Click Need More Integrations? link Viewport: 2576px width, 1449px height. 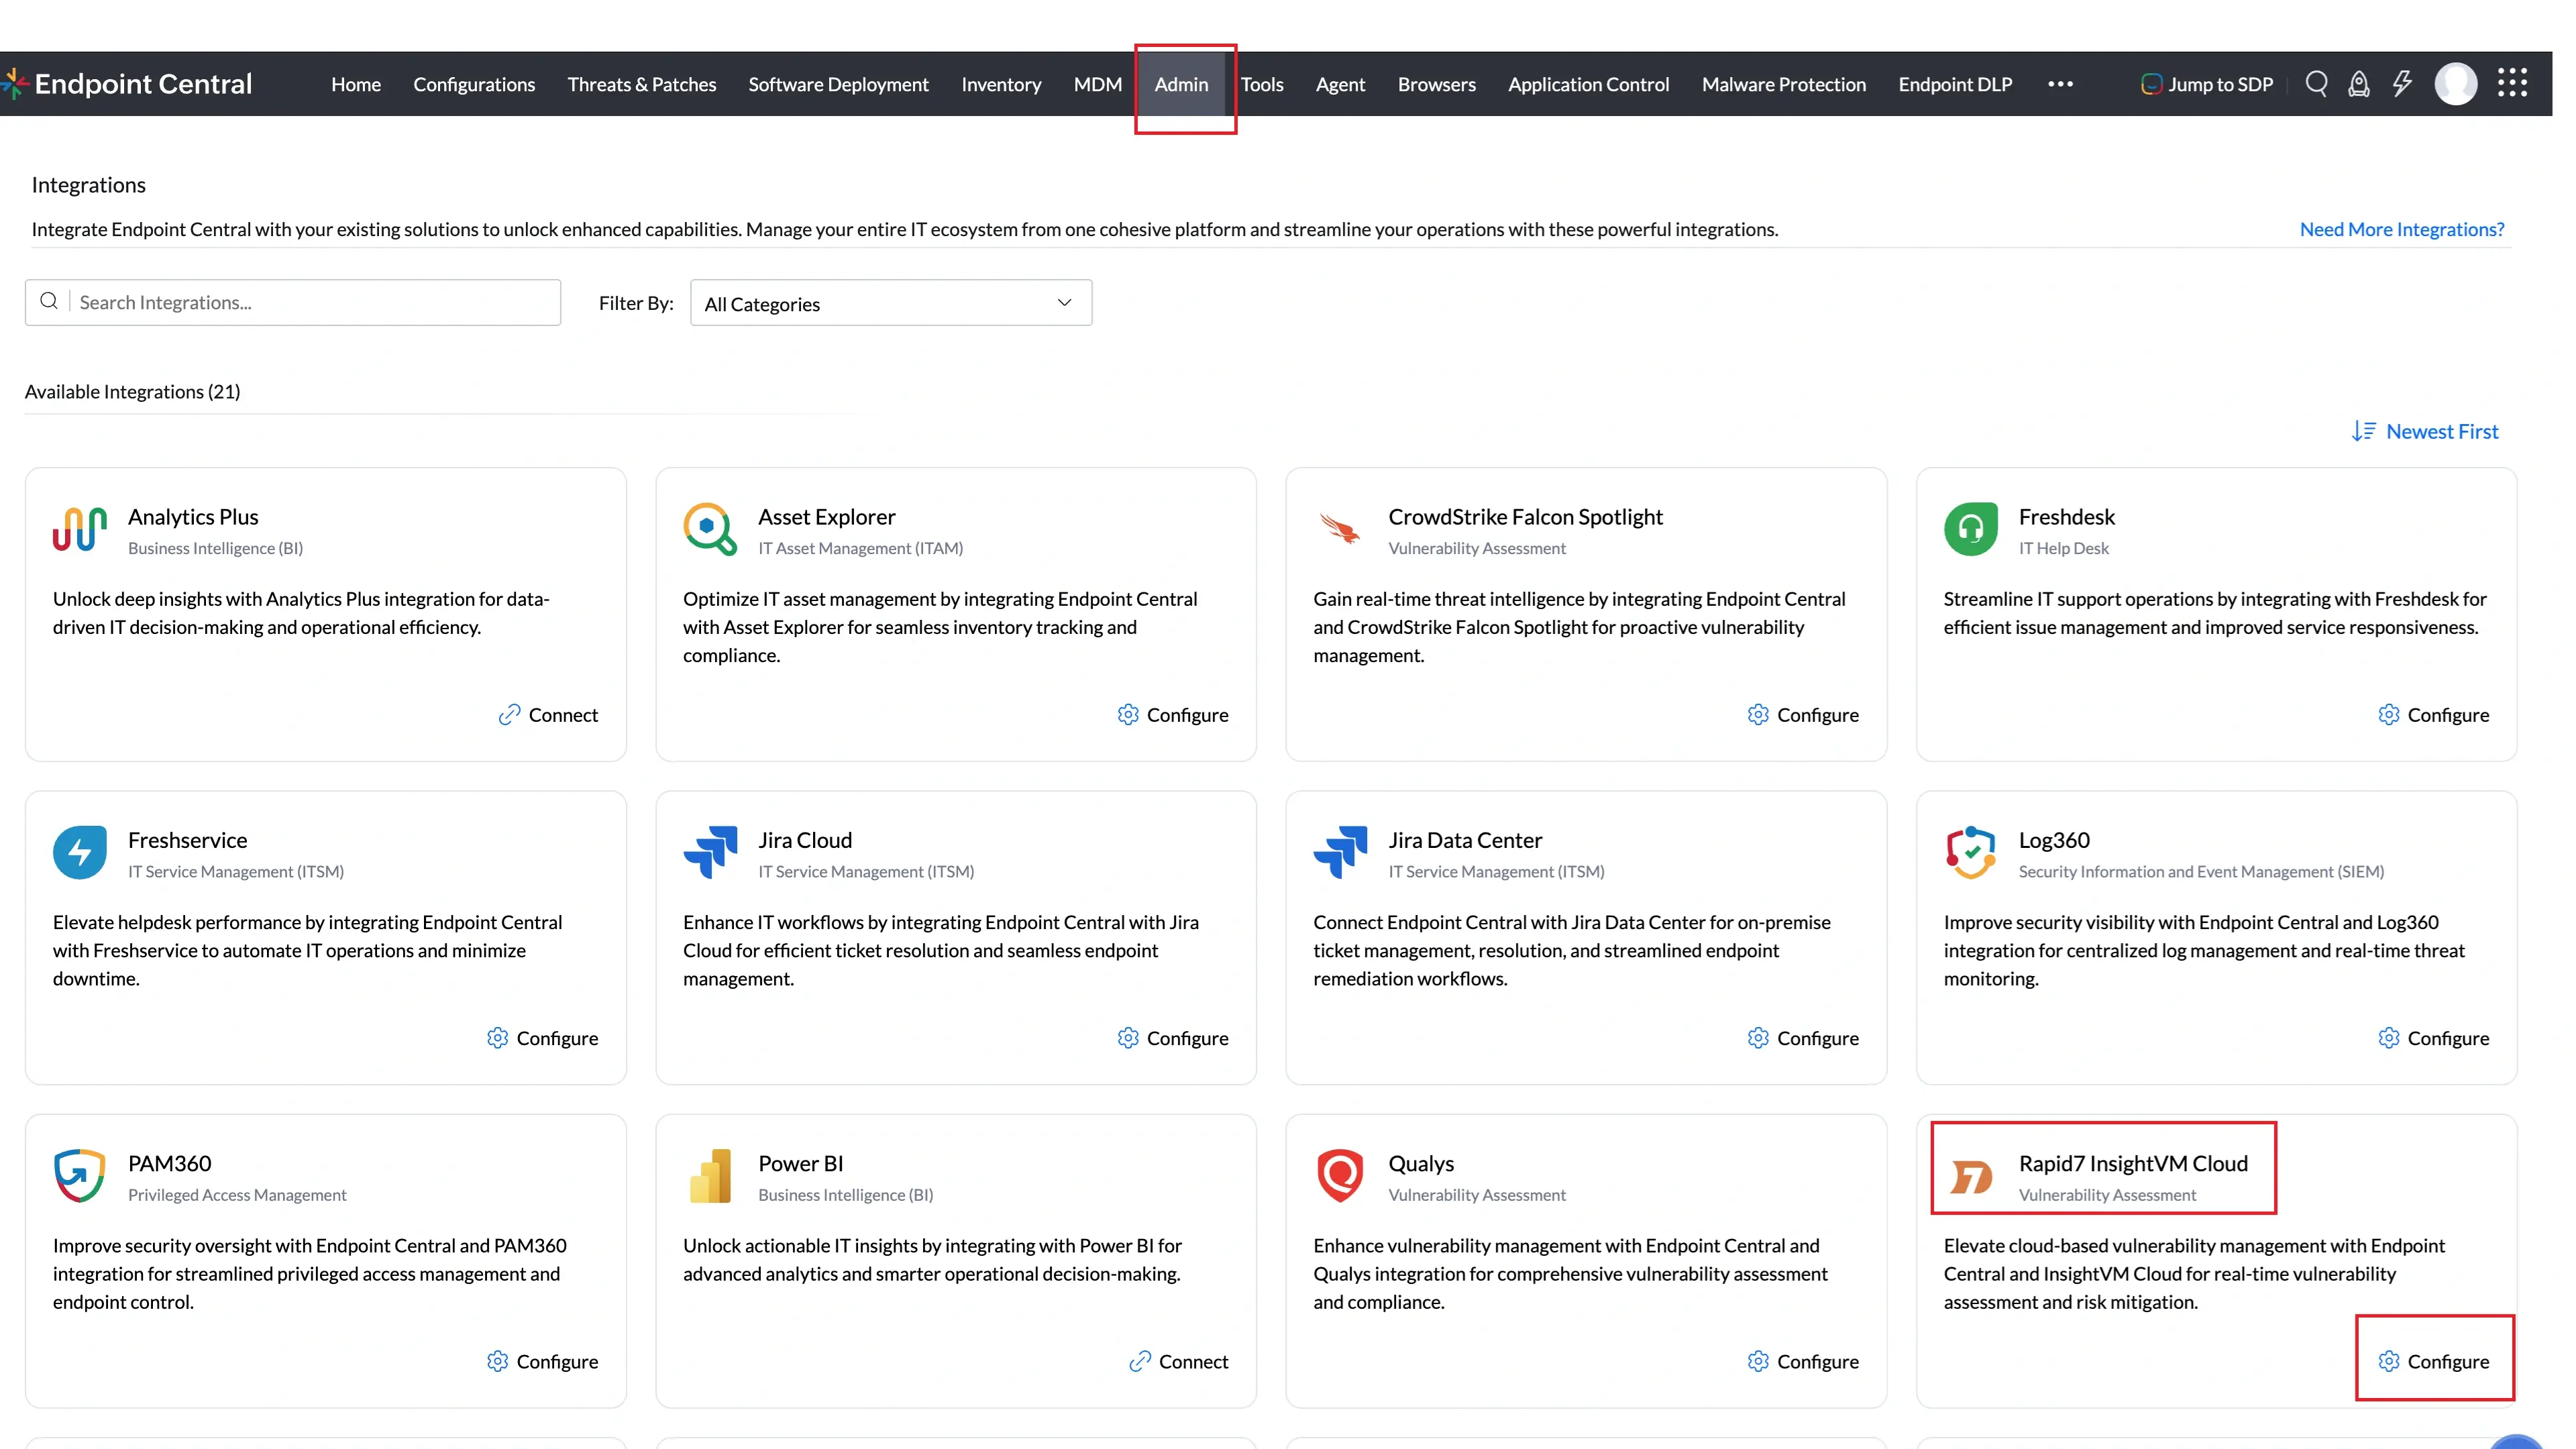pyautogui.click(x=2402, y=229)
